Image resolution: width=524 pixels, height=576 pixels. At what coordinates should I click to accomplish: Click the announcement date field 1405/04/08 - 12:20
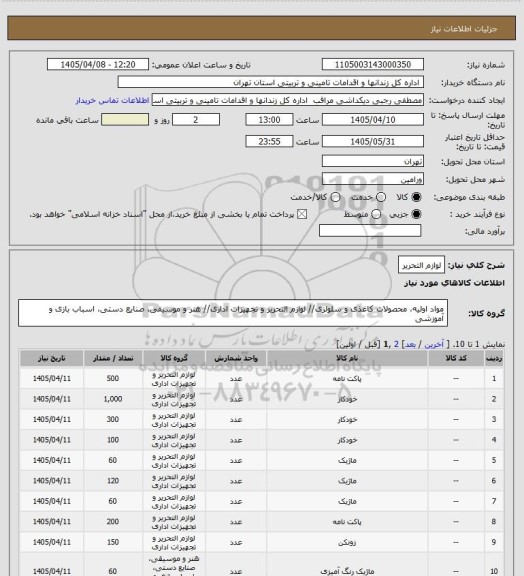click(98, 64)
